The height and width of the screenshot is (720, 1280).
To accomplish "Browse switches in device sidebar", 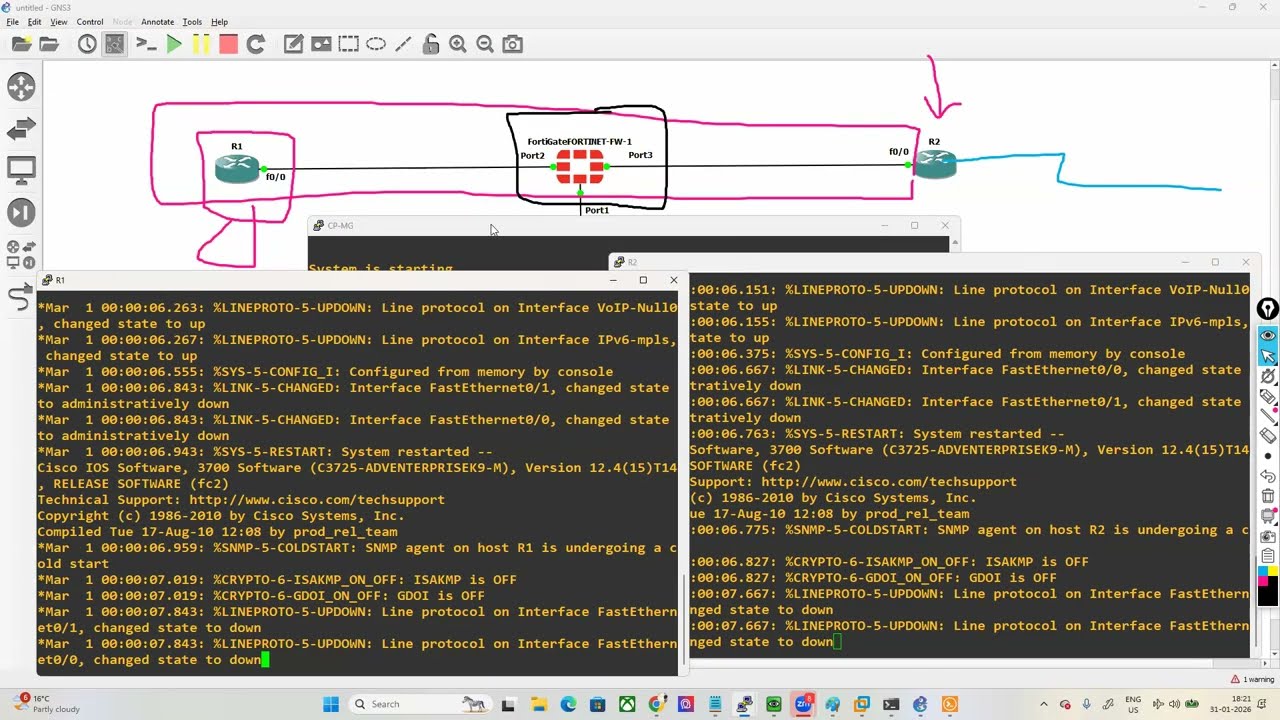I will tap(21, 129).
